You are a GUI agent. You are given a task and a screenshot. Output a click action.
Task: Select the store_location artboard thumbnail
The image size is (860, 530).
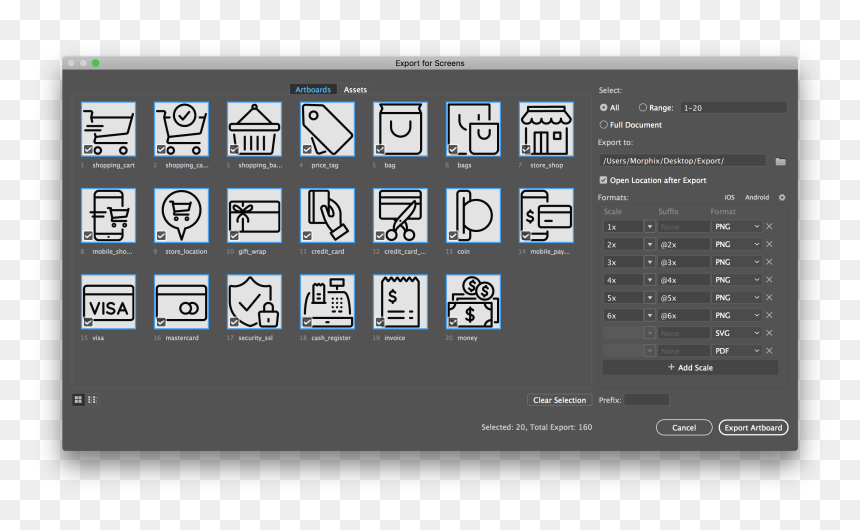(182, 216)
